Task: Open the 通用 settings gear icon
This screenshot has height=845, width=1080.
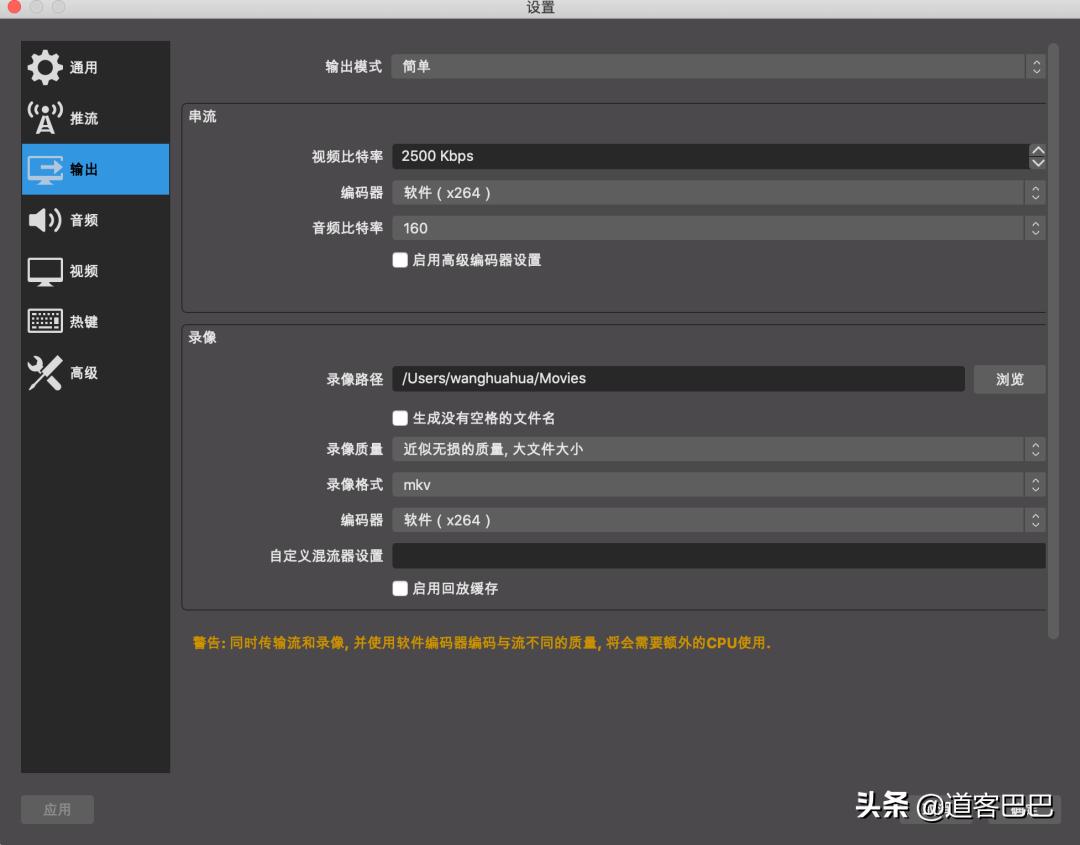Action: (x=45, y=67)
